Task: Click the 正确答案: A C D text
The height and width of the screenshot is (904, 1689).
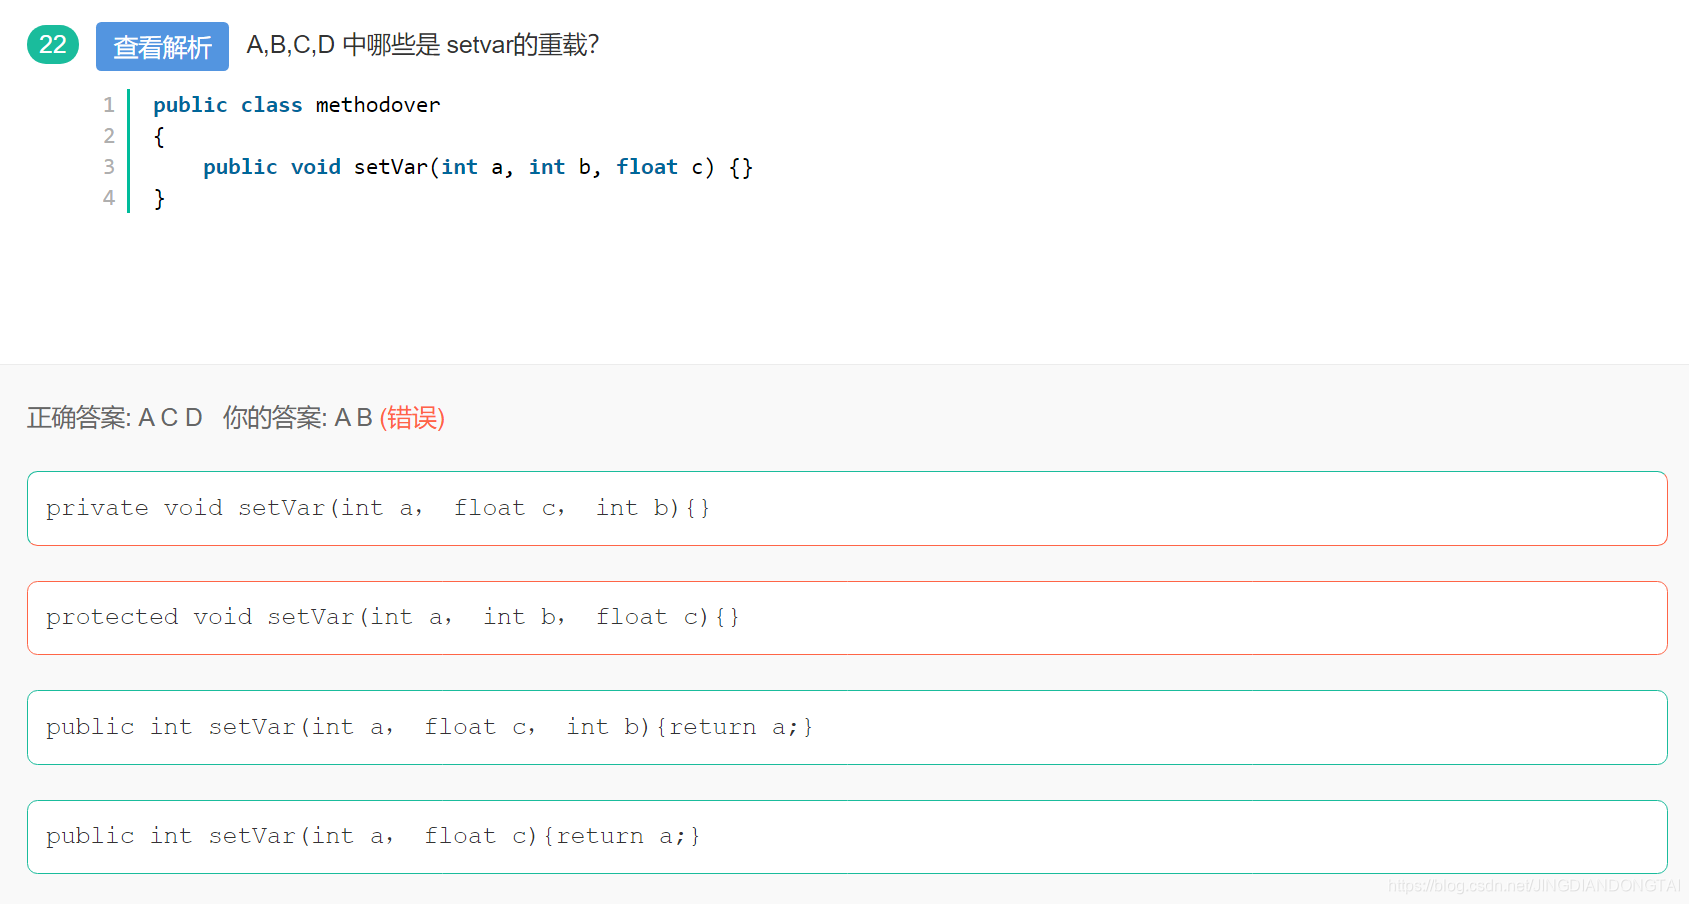Action: (115, 417)
